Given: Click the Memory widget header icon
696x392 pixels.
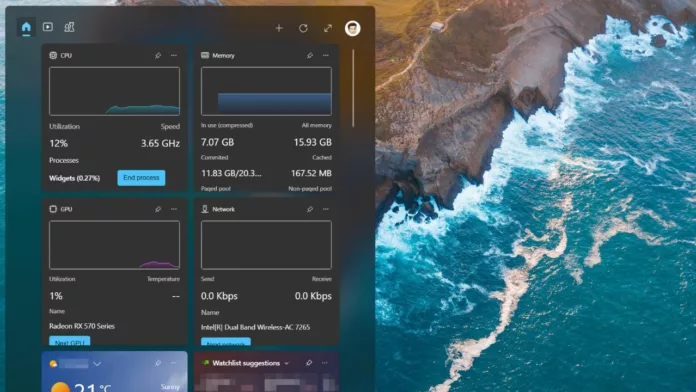Looking at the screenshot, I should pos(205,55).
